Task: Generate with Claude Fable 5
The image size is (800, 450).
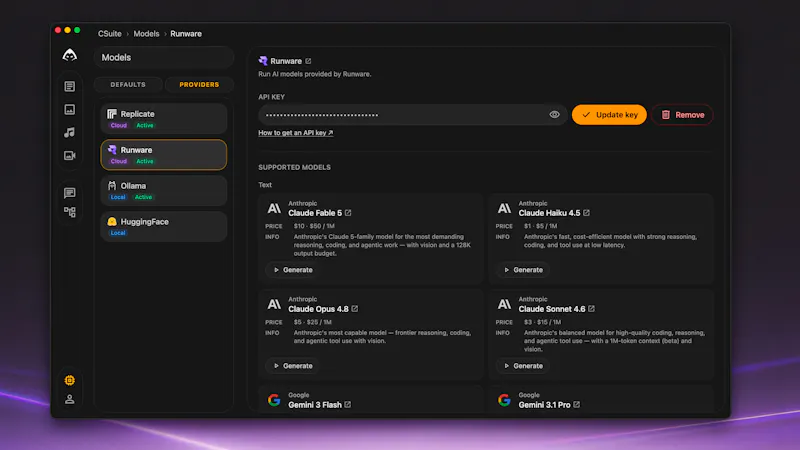Action: (293, 270)
